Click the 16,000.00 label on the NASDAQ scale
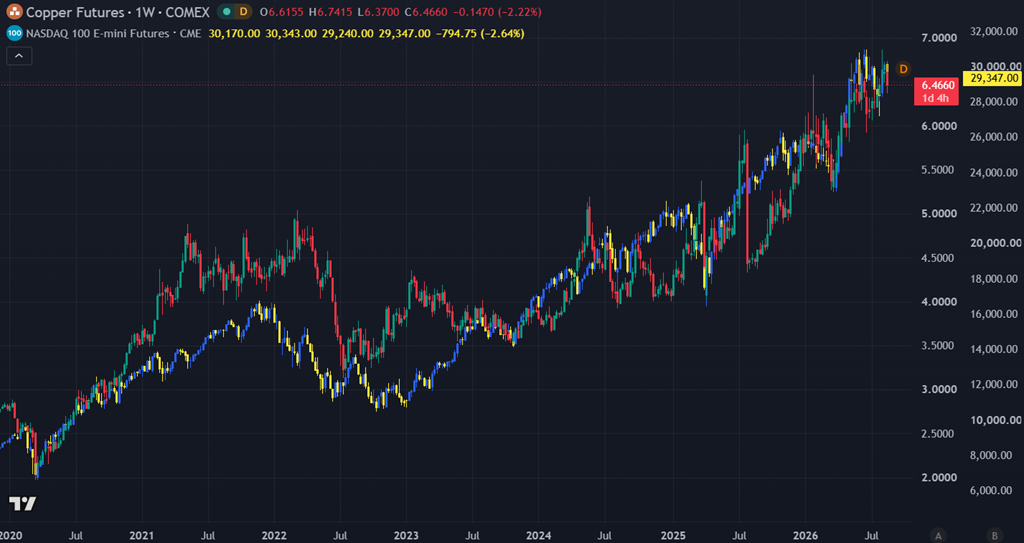Screen dimensions: 1024x543 (x=995, y=314)
